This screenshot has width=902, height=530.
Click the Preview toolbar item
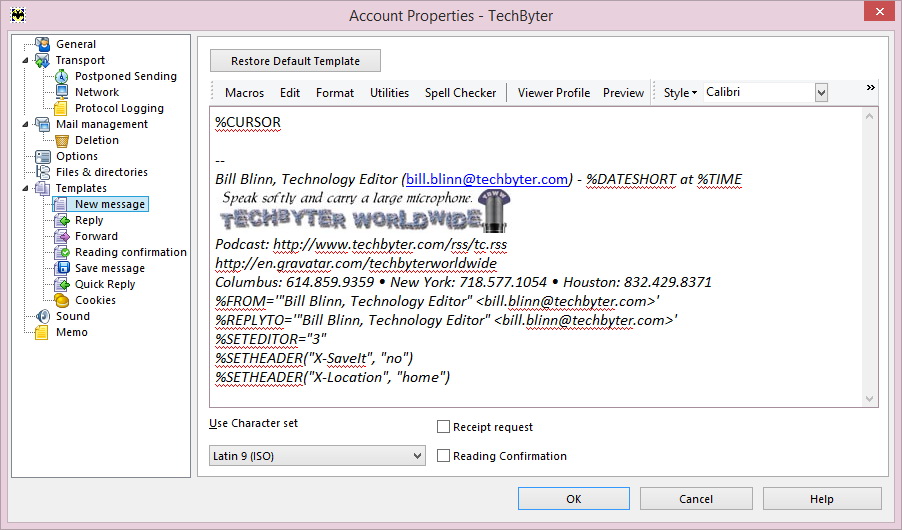coord(623,93)
